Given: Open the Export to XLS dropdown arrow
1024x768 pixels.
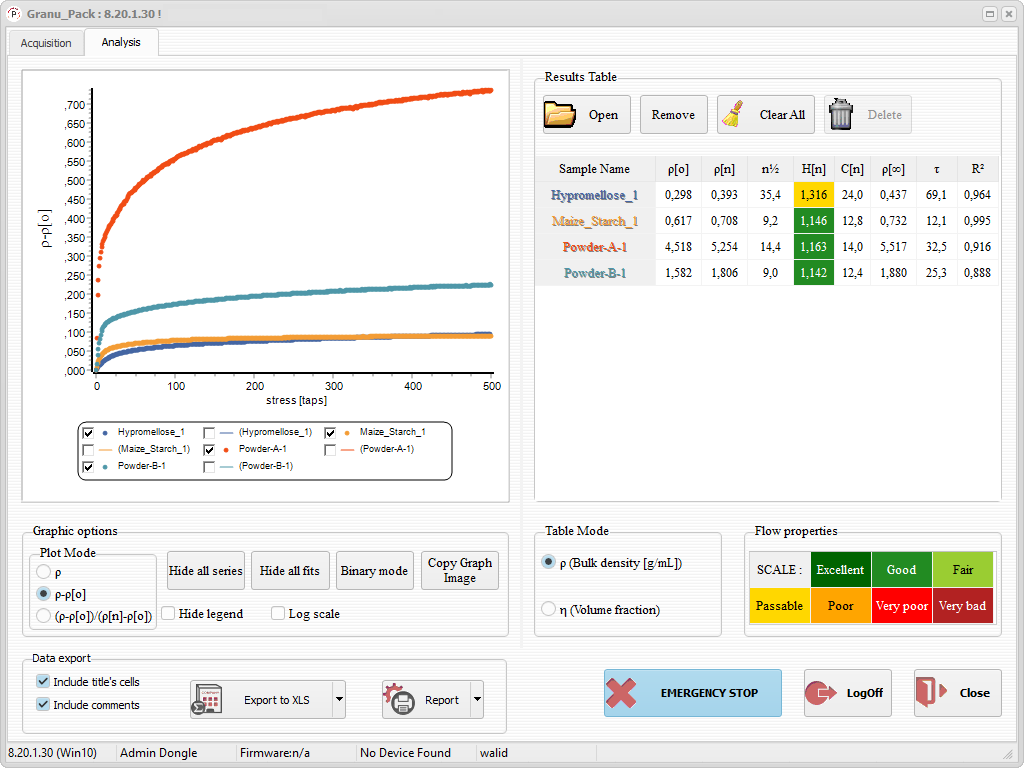Looking at the screenshot, I should point(340,699).
